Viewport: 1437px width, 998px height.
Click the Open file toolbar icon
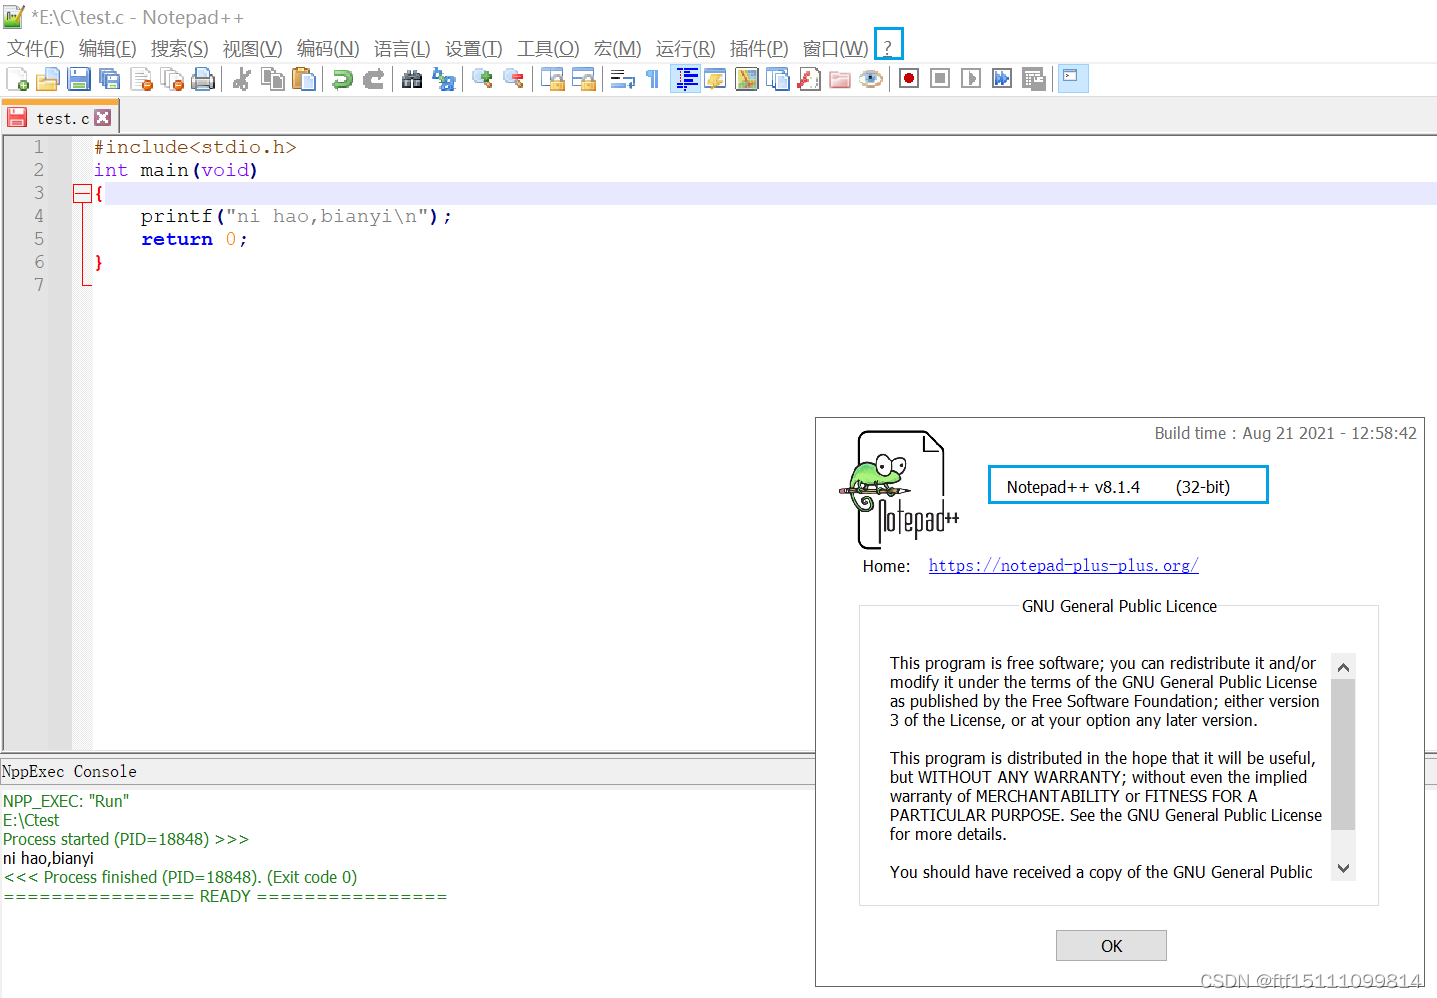coord(48,79)
